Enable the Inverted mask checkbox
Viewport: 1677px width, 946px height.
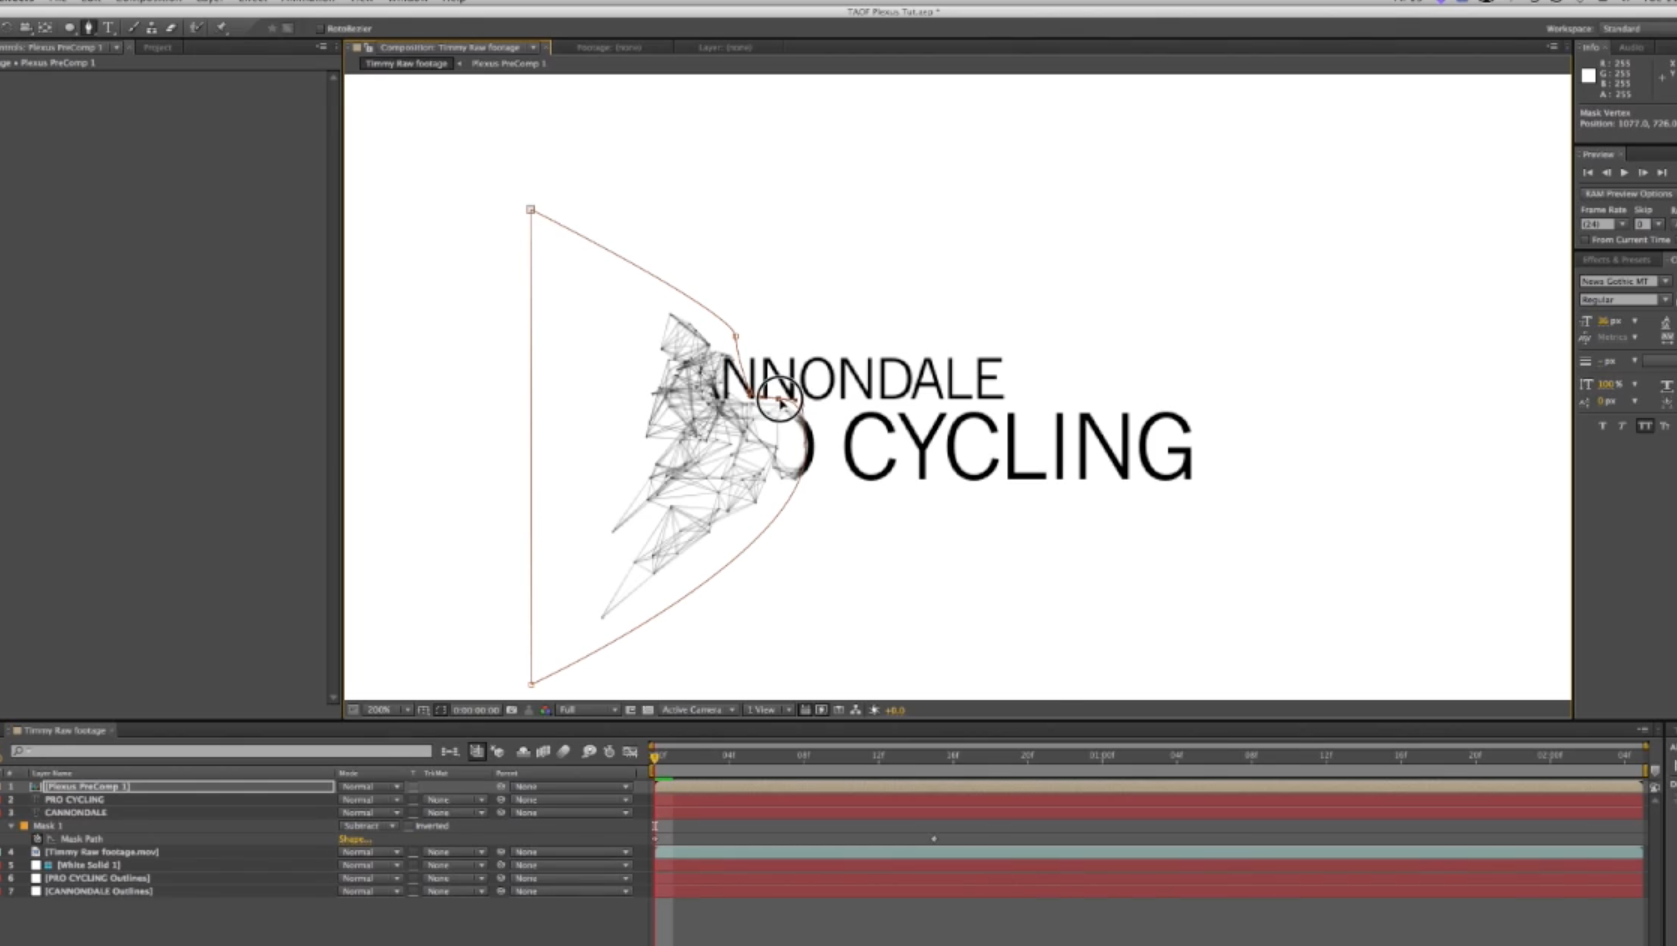coord(410,826)
